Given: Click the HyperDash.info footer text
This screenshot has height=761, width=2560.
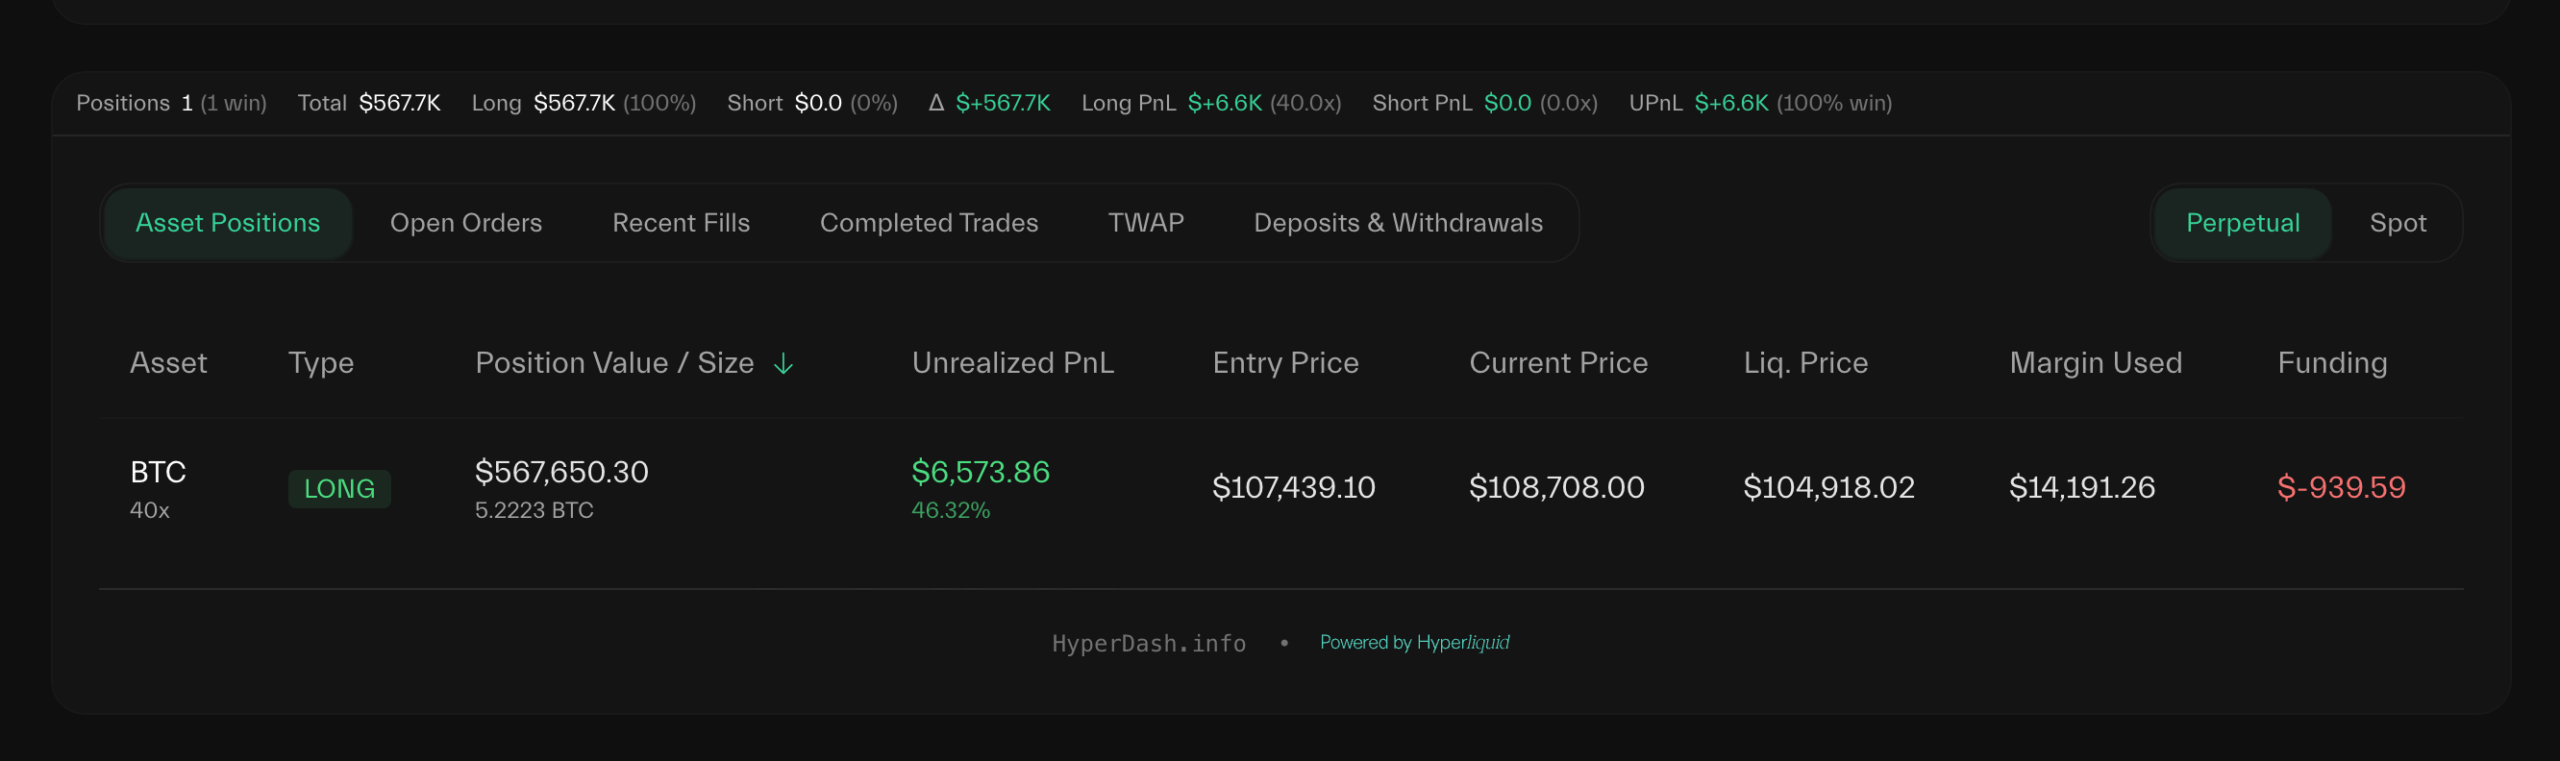Looking at the screenshot, I should [1148, 644].
